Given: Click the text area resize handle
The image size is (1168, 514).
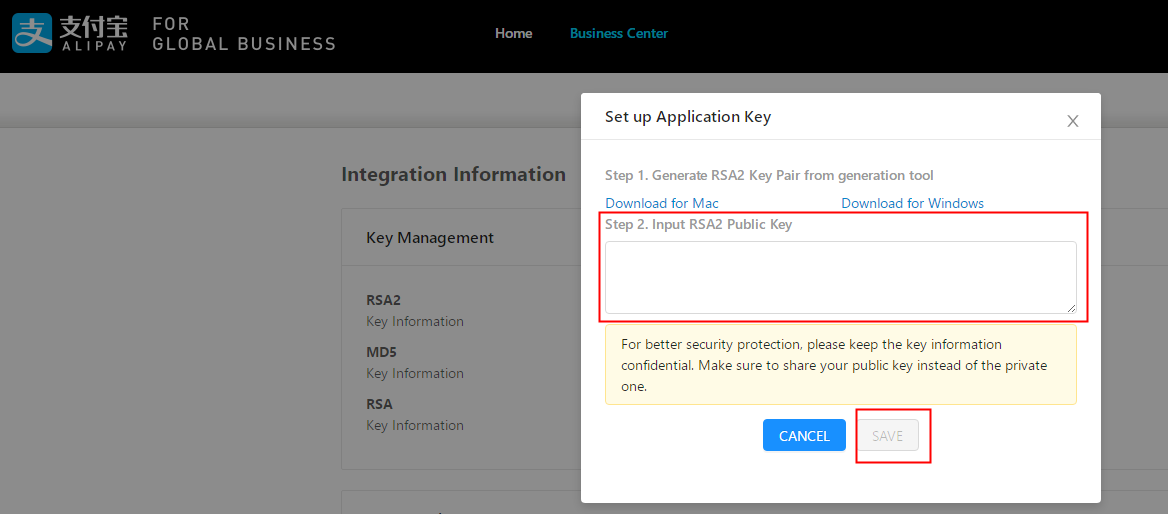Looking at the screenshot, I should 1071,308.
